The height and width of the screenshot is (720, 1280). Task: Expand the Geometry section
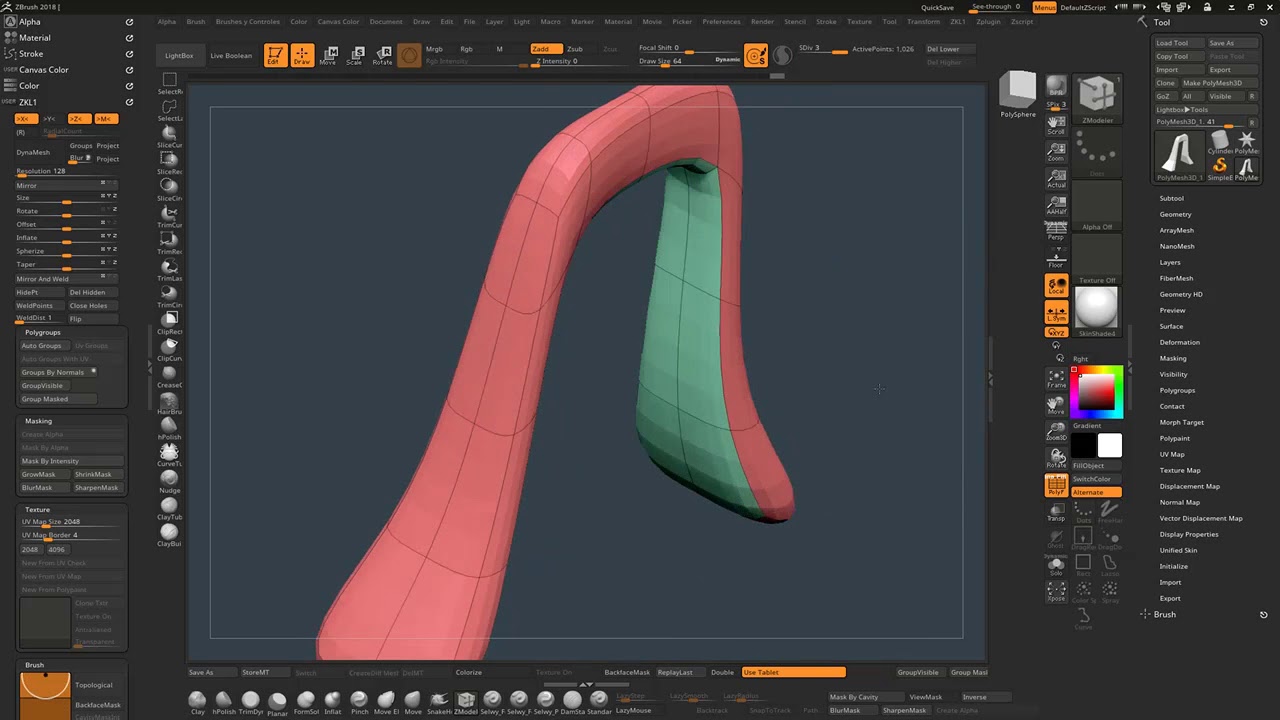tap(1175, 214)
